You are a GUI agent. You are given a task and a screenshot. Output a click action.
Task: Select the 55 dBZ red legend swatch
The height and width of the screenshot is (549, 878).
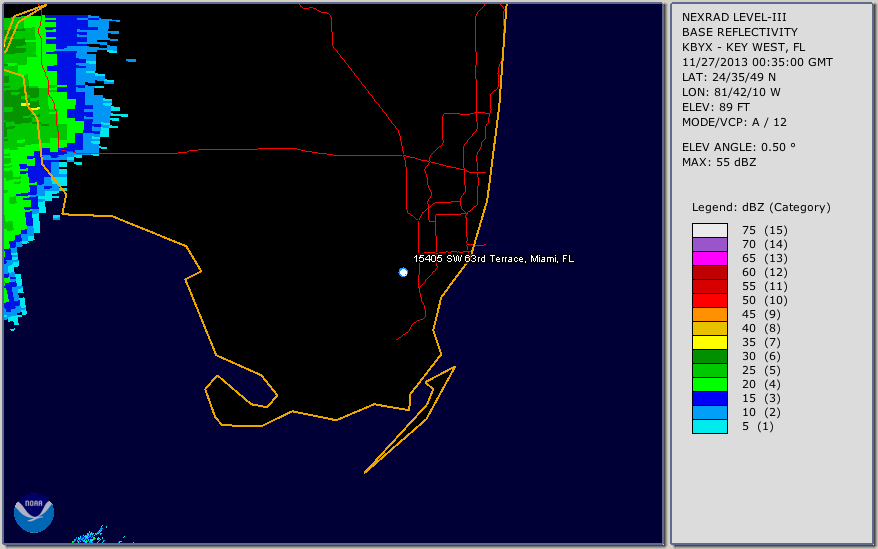pos(710,286)
